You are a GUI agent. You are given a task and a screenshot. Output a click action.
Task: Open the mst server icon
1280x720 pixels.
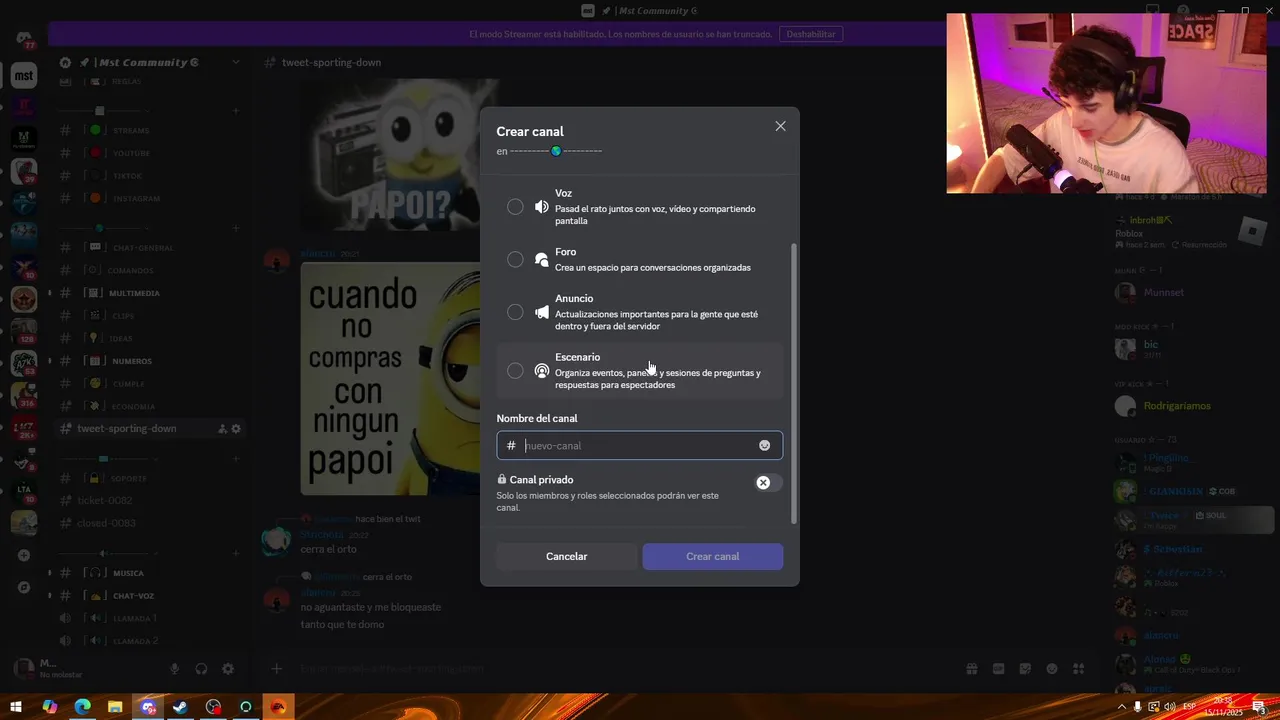pyautogui.click(x=24, y=75)
